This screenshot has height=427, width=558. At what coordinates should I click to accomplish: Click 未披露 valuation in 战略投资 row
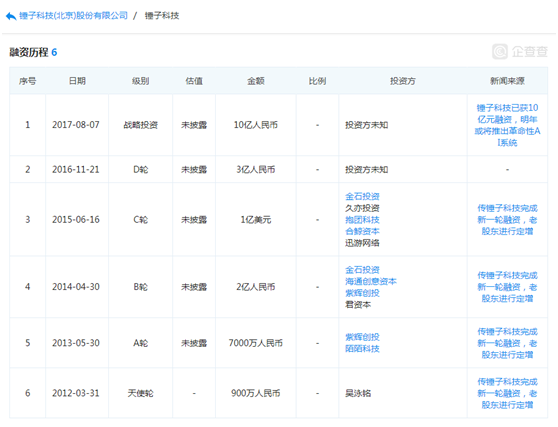tap(194, 125)
